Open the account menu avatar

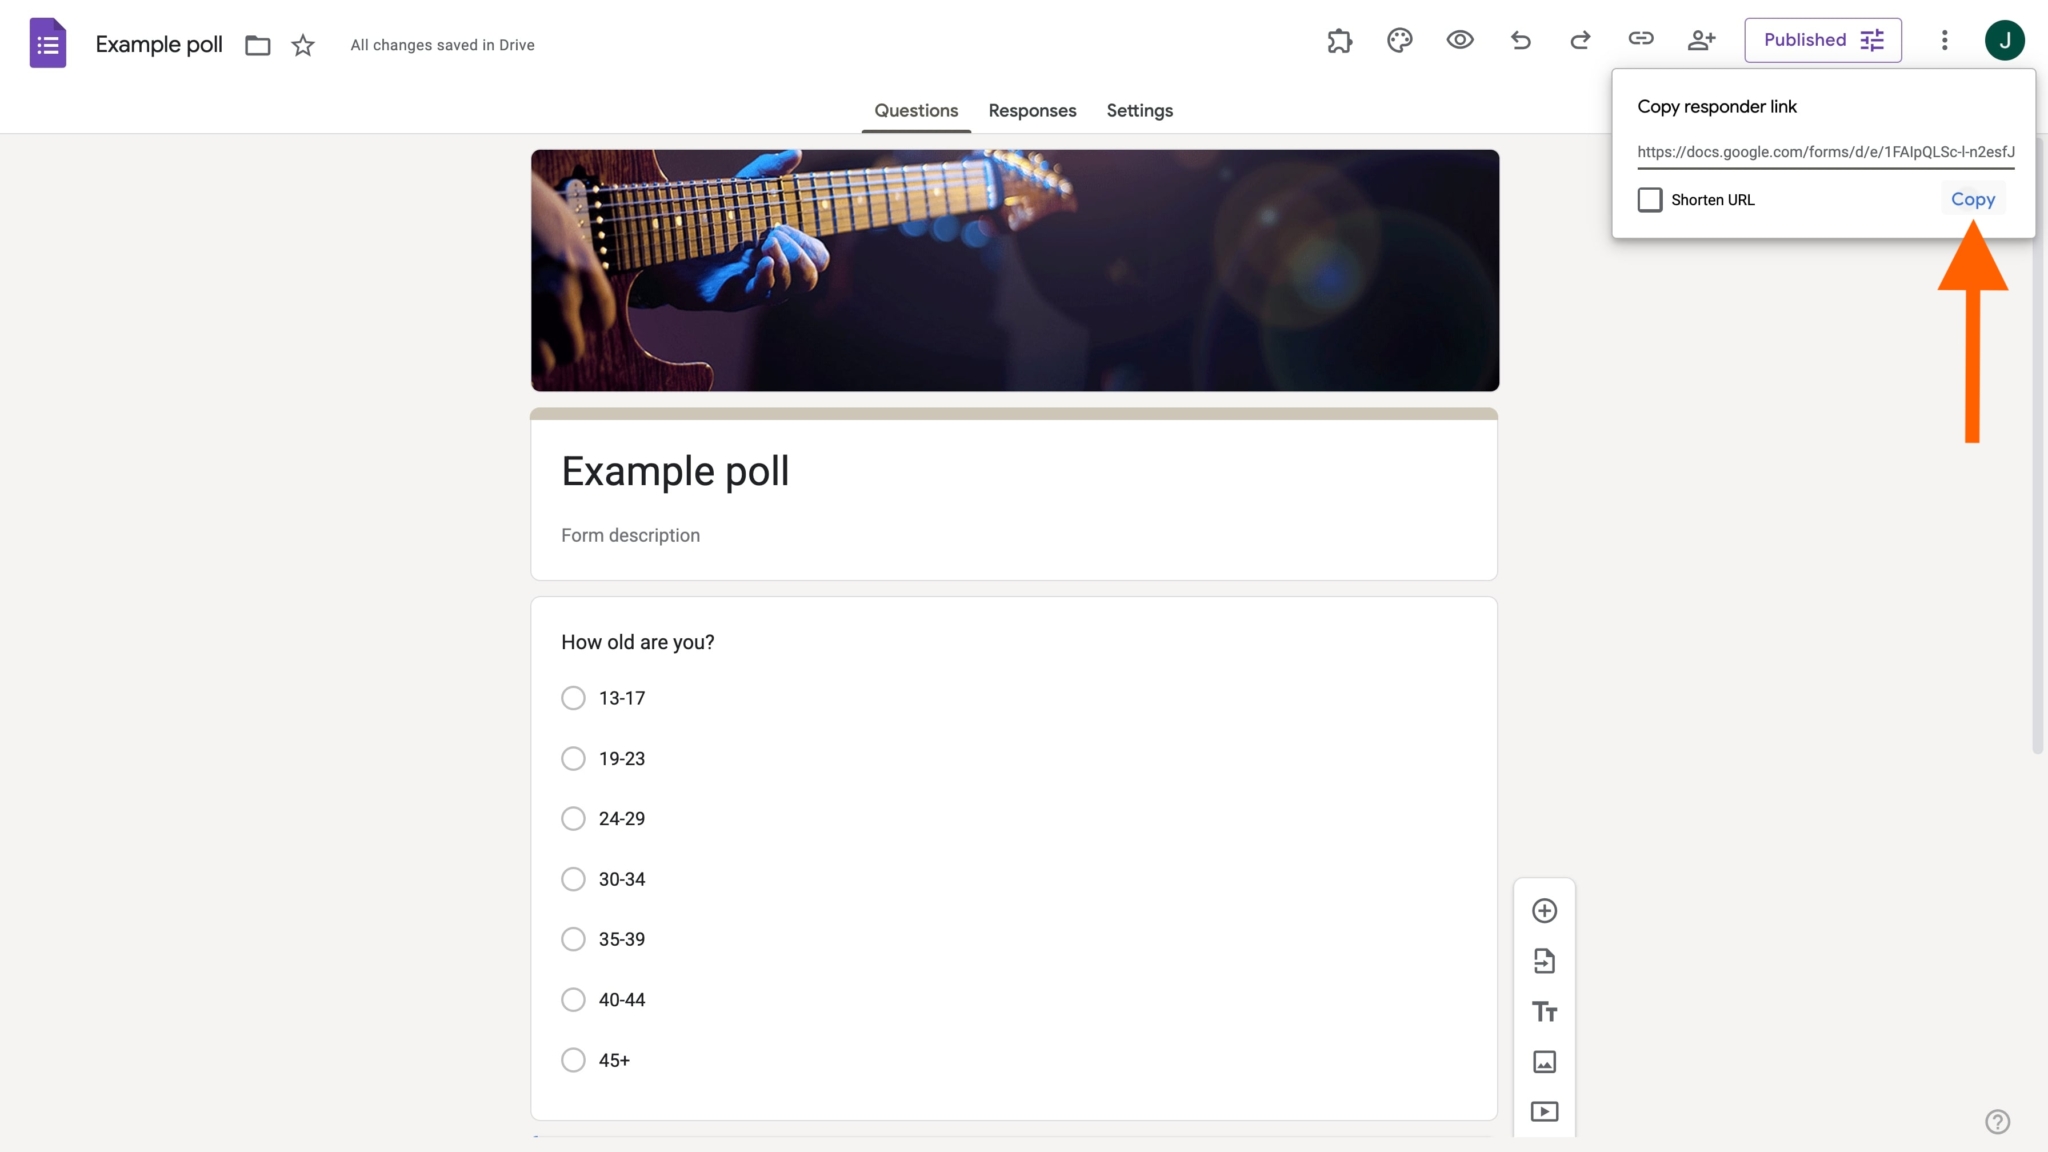point(2006,40)
